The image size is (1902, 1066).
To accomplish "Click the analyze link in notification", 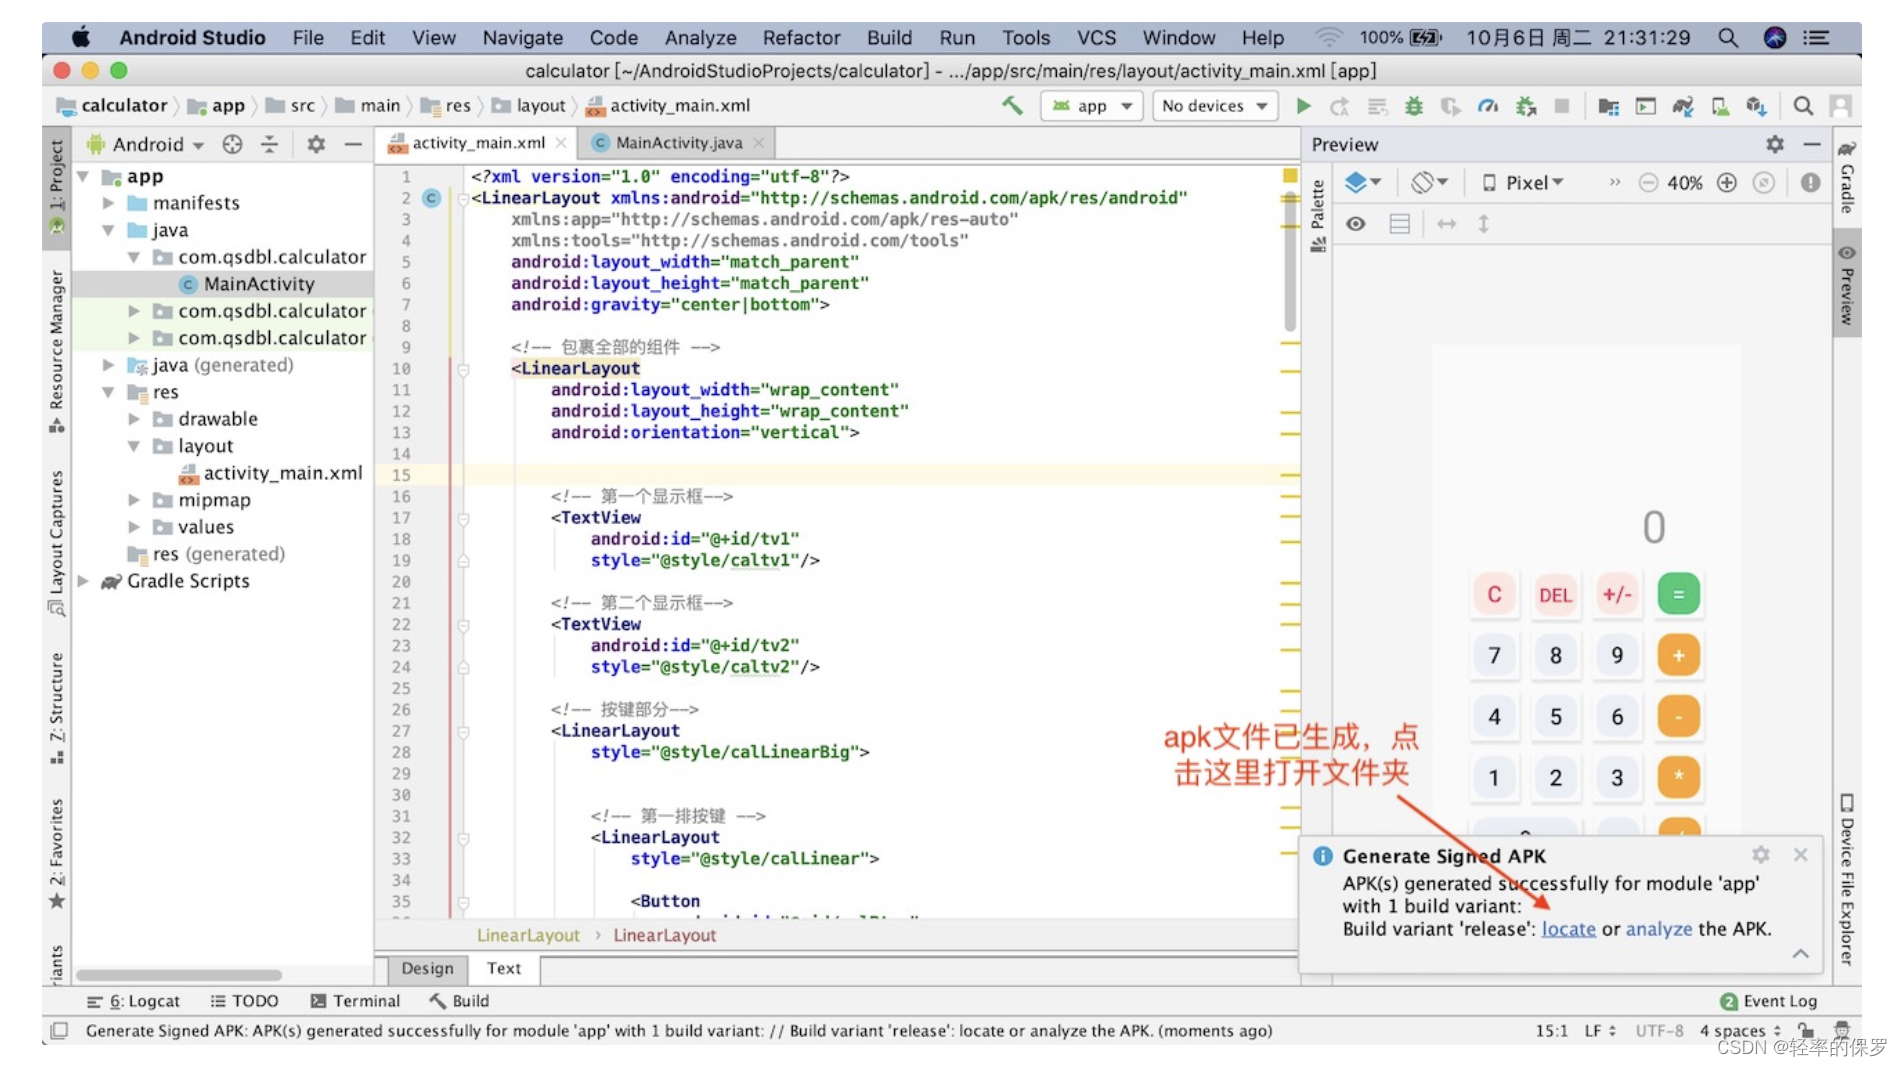I will [x=1659, y=929].
